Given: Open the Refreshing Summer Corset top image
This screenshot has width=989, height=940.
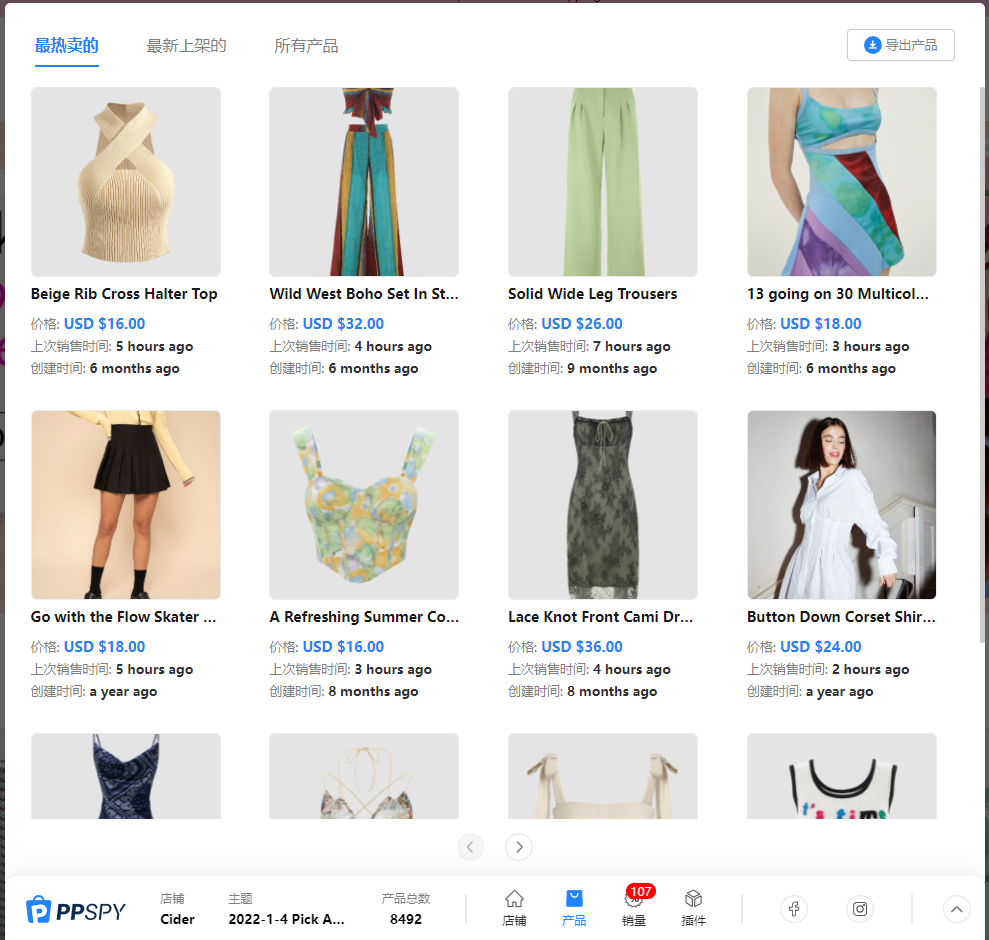Looking at the screenshot, I should click(364, 505).
